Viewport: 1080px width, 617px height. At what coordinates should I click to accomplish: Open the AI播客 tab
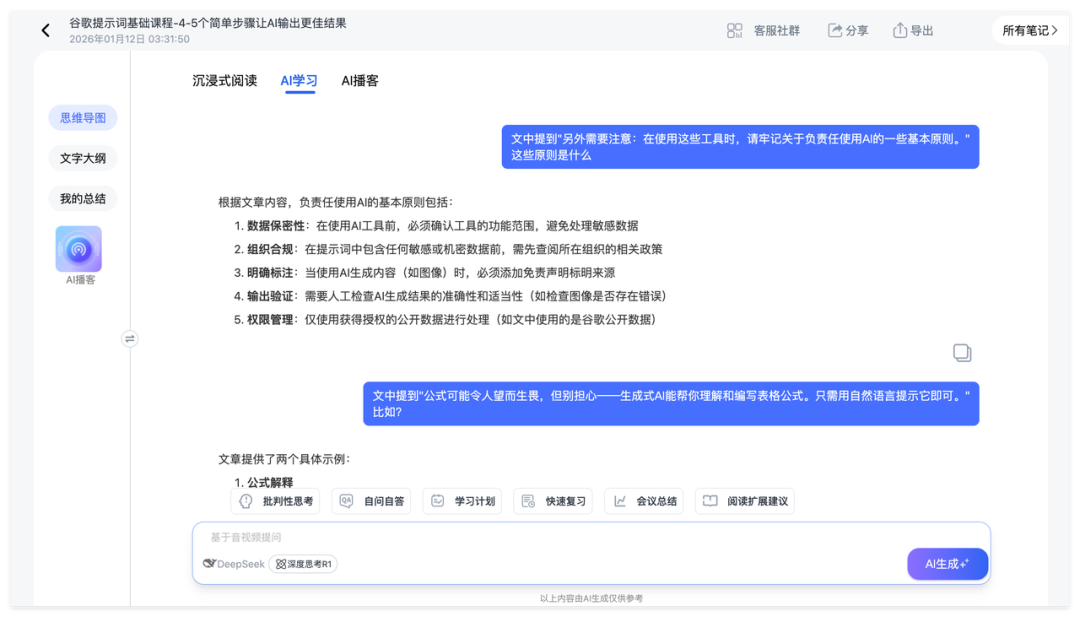point(359,81)
